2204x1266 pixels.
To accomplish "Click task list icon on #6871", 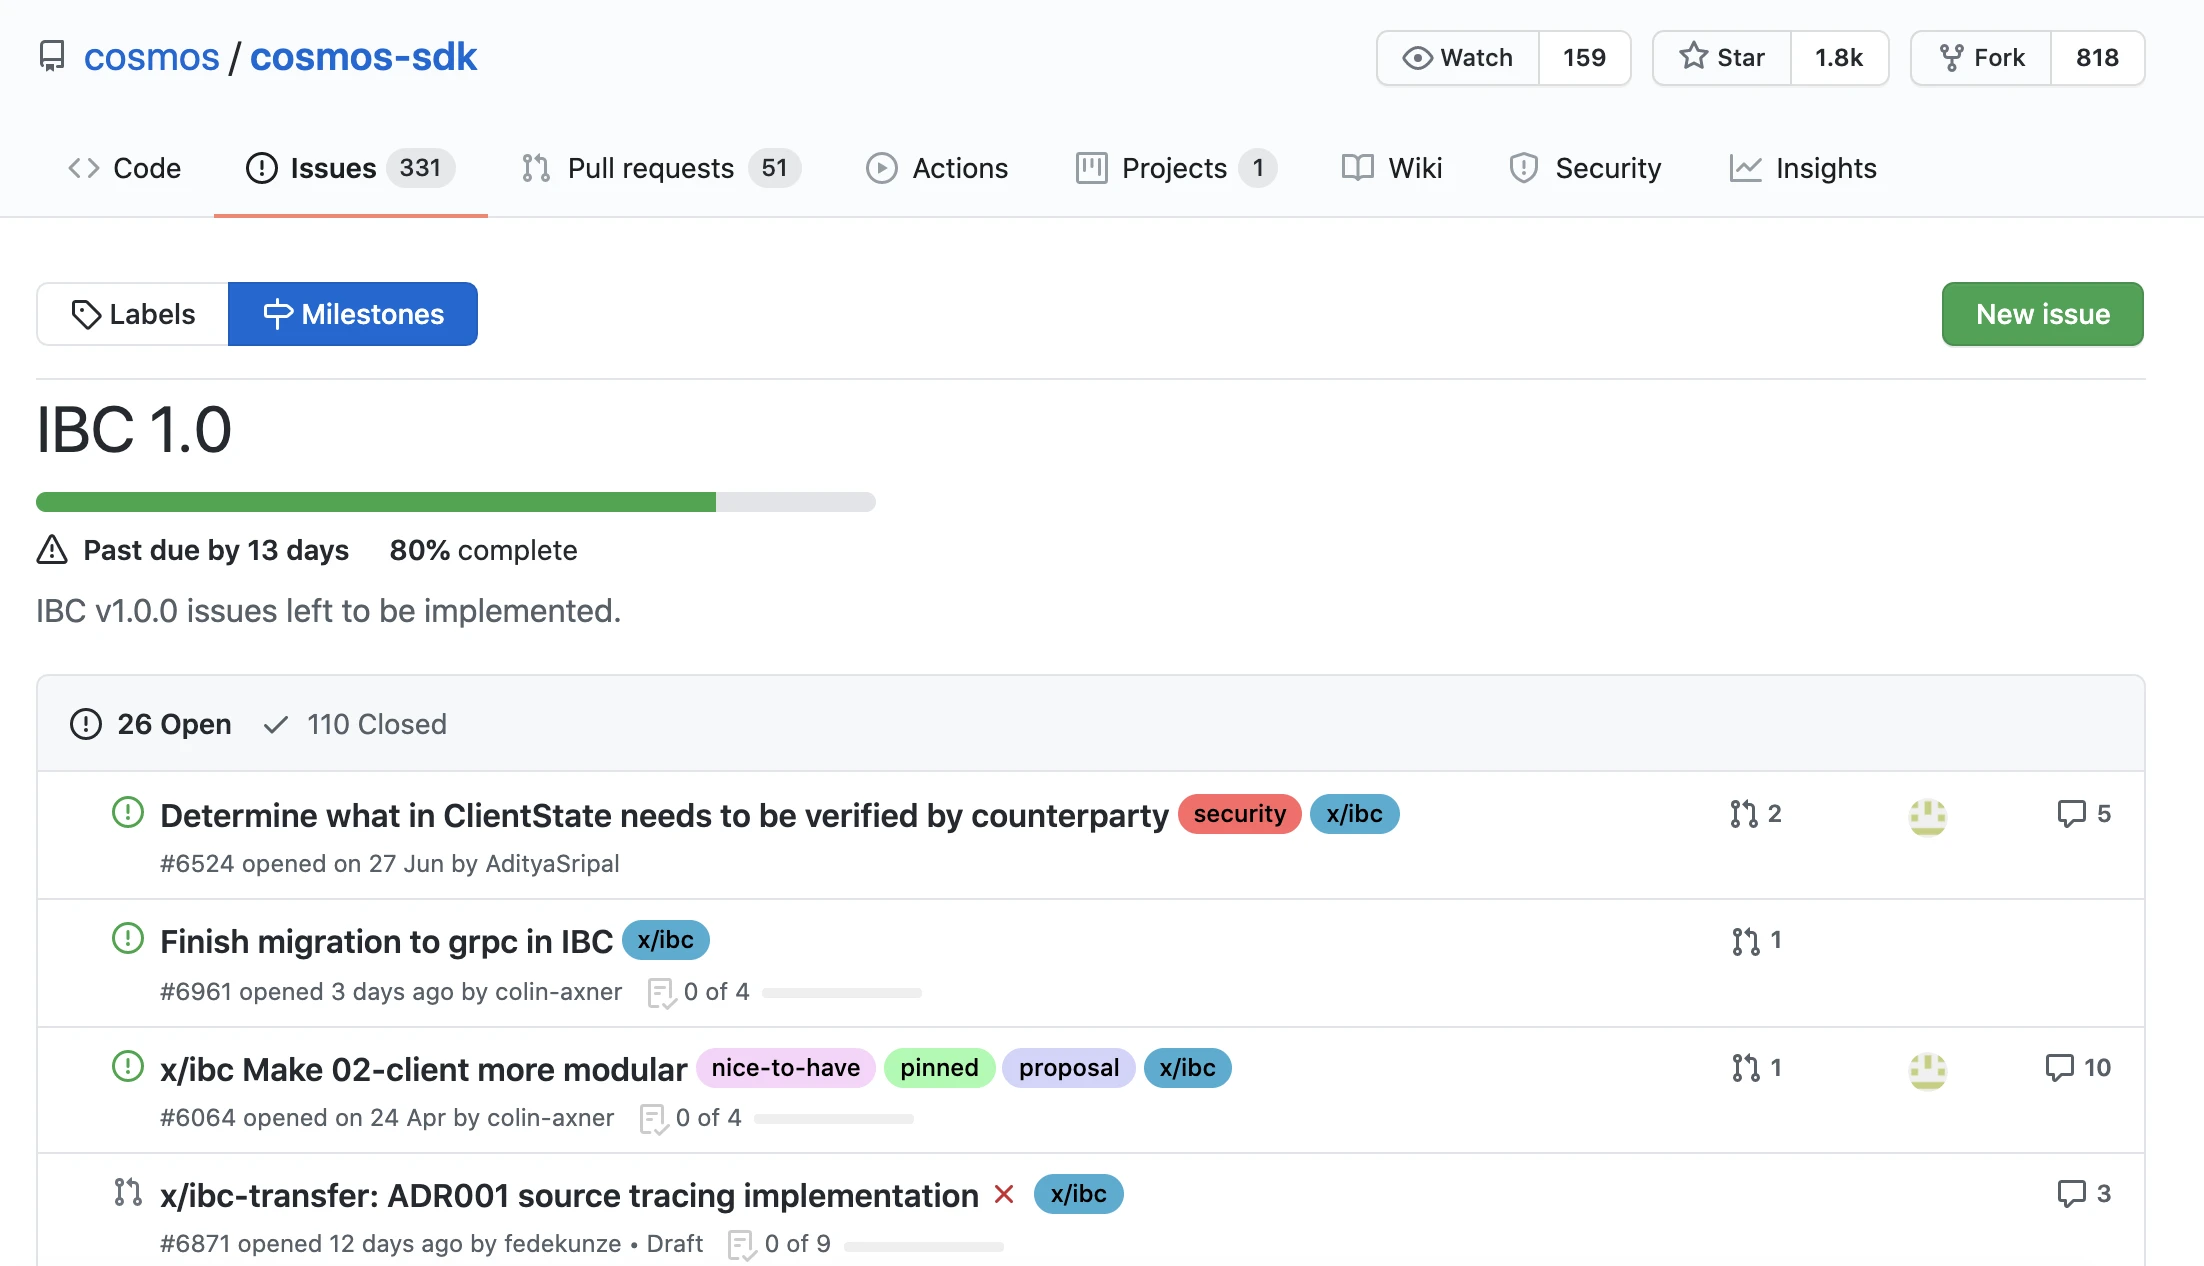I will click(x=743, y=1245).
